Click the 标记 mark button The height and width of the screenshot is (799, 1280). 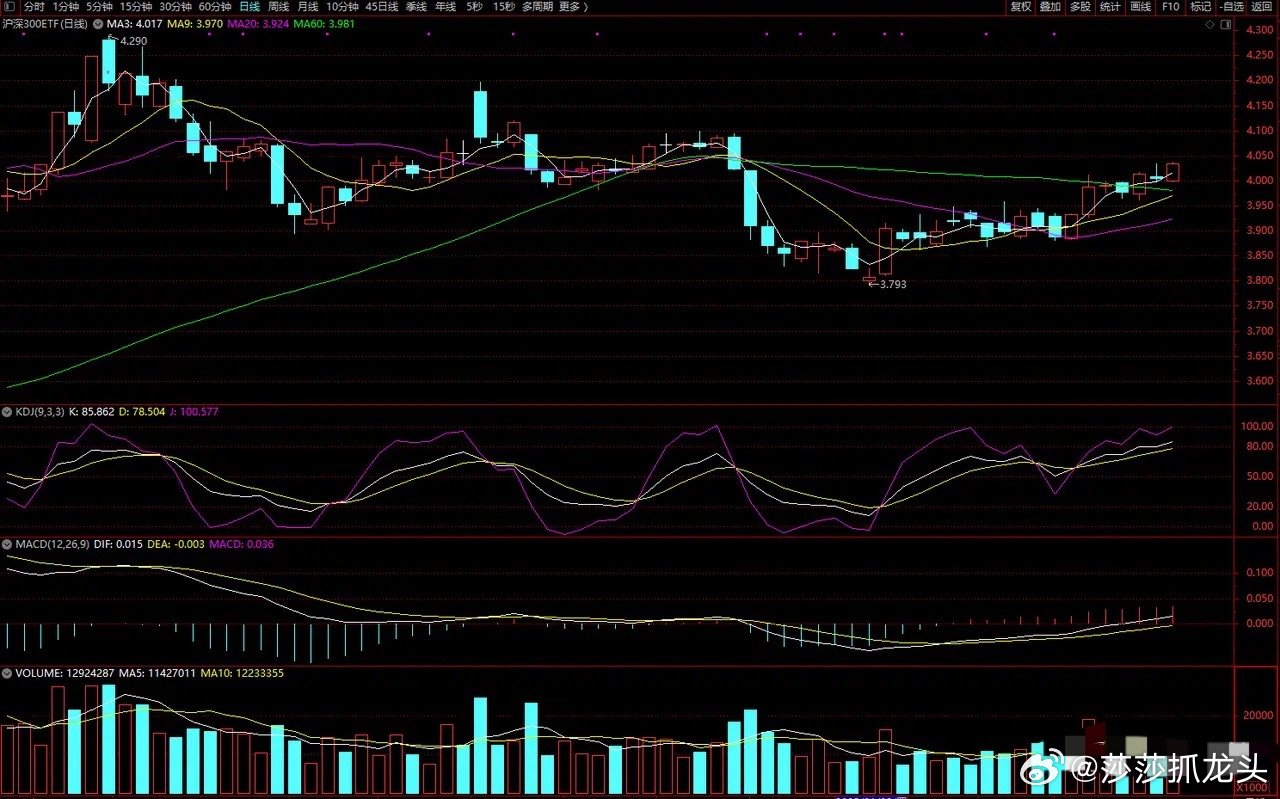click(1200, 6)
